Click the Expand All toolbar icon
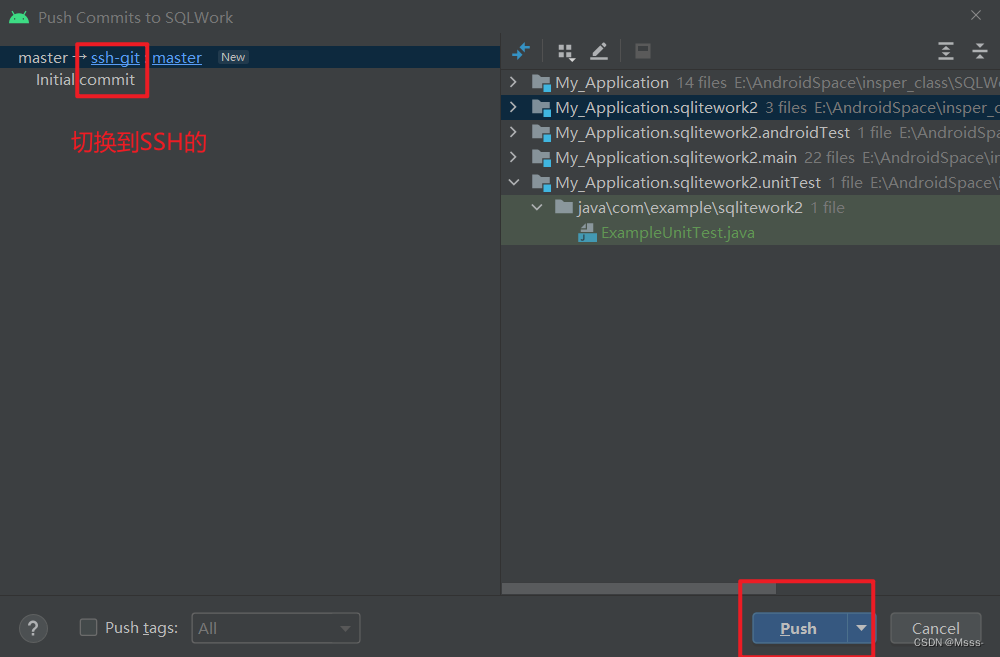The image size is (1000, 657). 946,51
